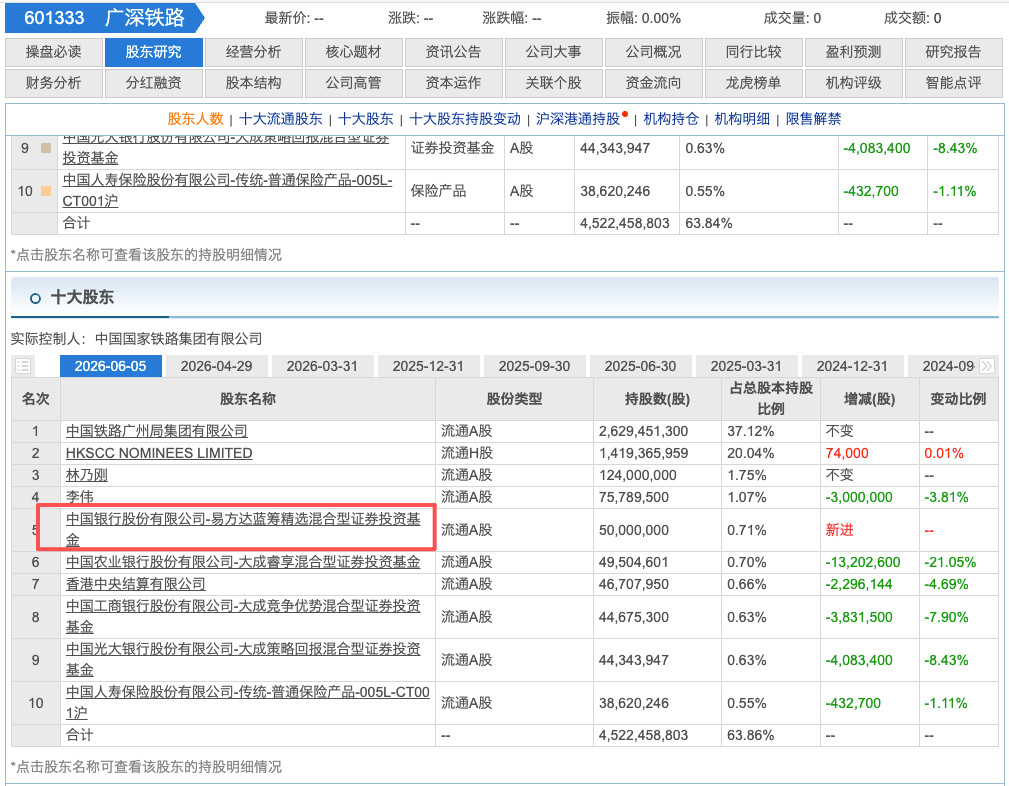The width and height of the screenshot is (1009, 786).
Task: Click the 74,000 increase value
Action: point(847,453)
